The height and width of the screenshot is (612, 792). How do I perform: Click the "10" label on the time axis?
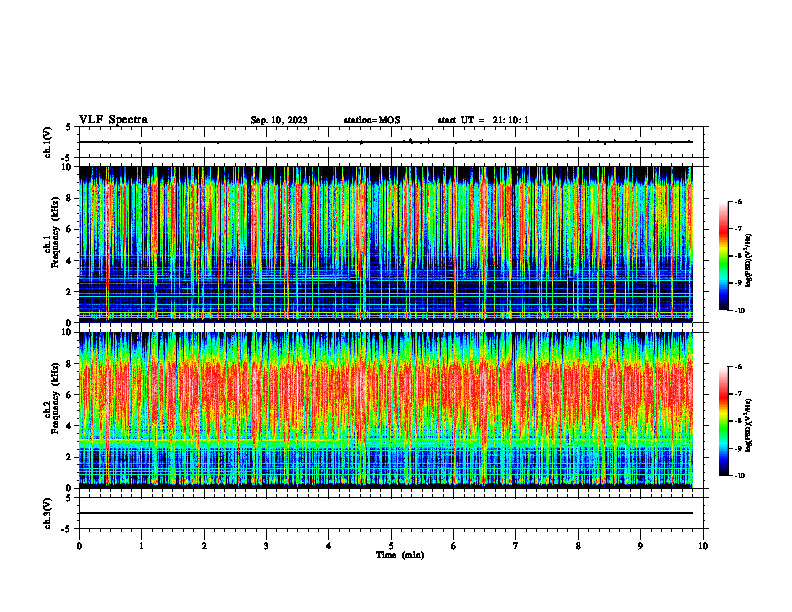(x=703, y=546)
